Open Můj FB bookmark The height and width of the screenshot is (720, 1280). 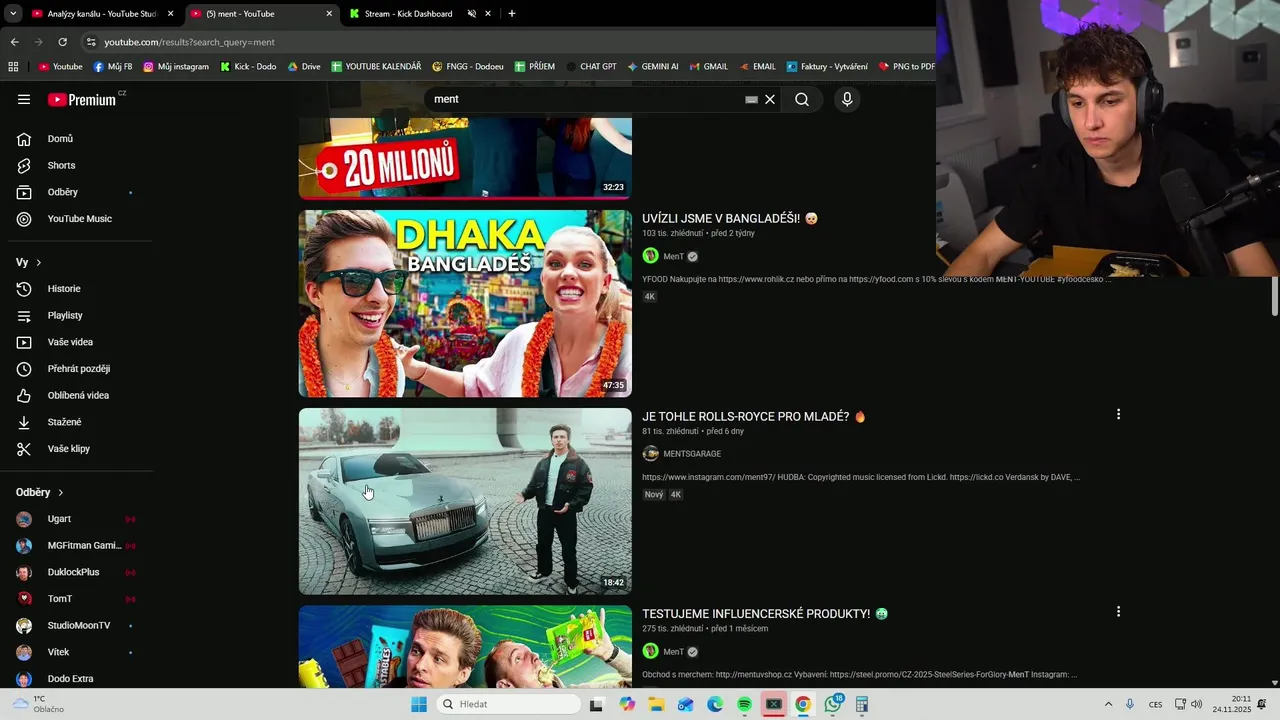pos(113,67)
